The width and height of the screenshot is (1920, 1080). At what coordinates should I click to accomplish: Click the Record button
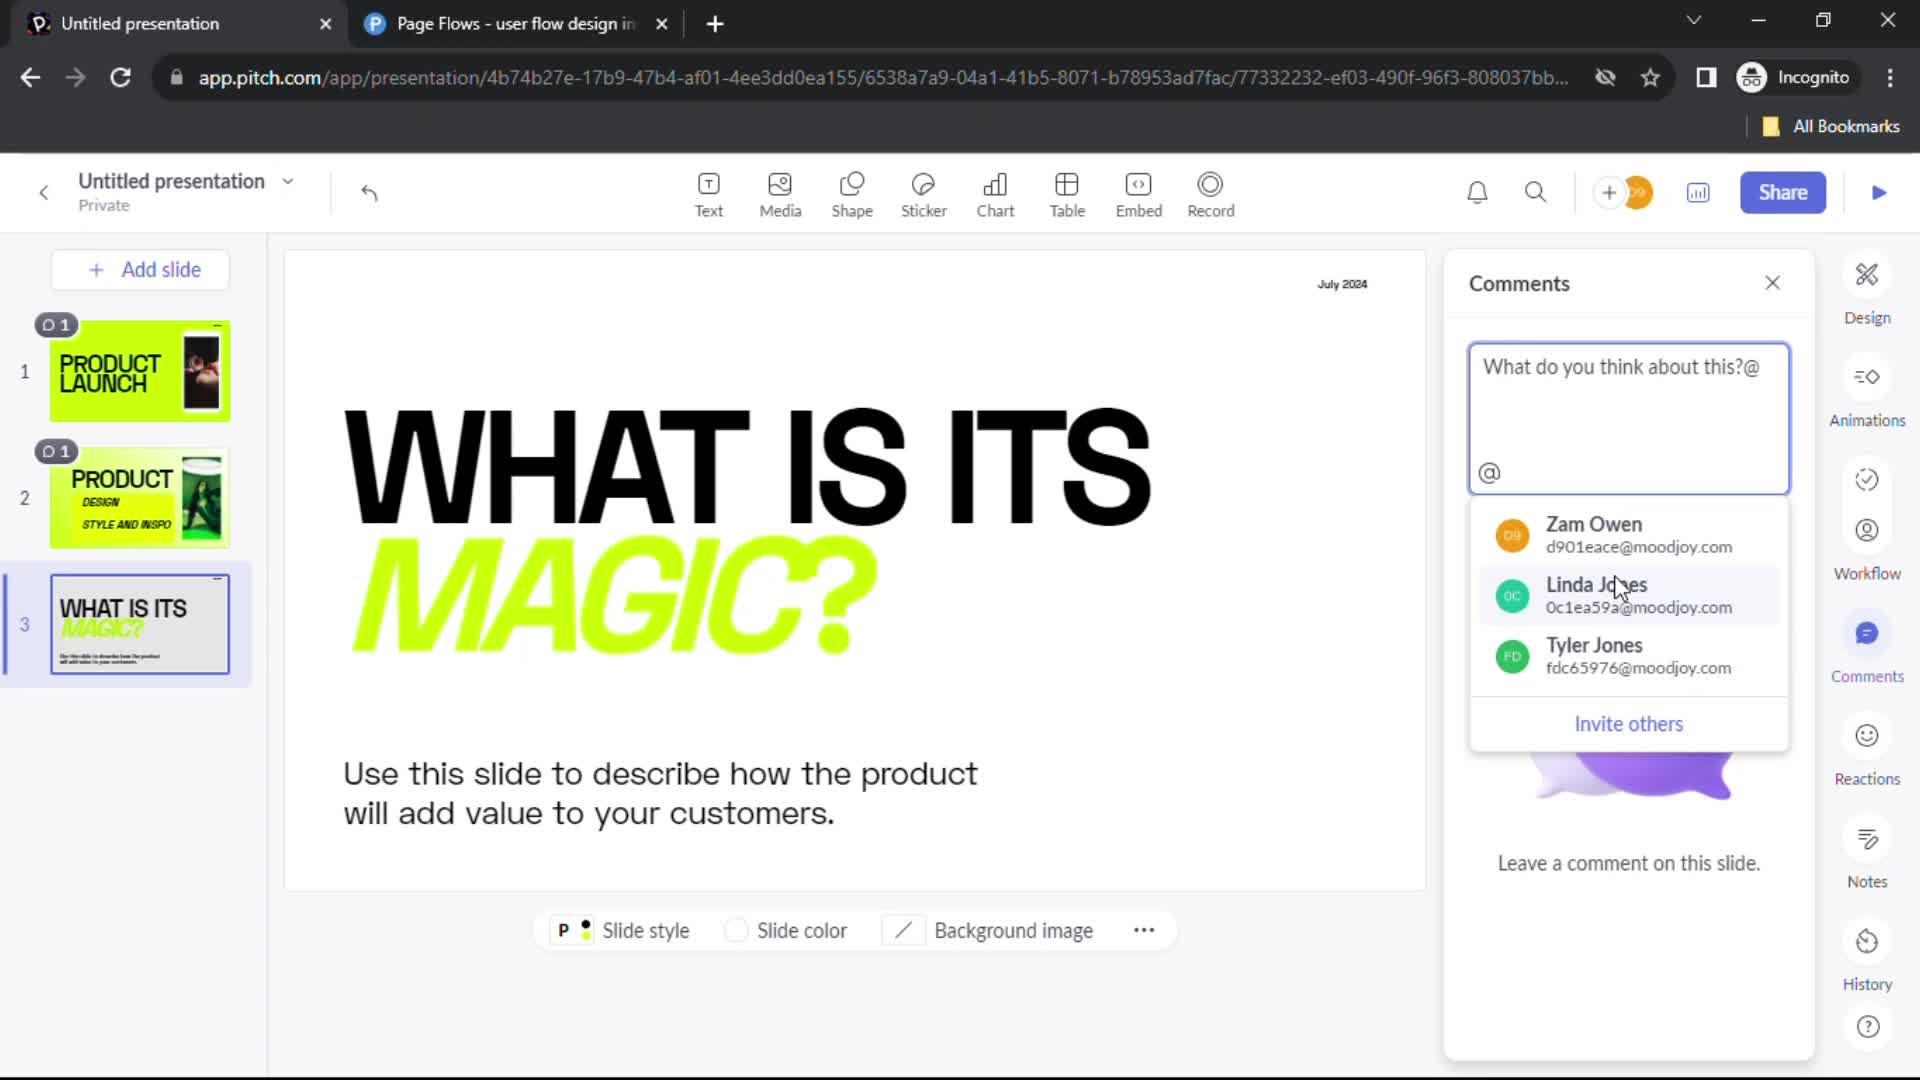tap(1211, 191)
